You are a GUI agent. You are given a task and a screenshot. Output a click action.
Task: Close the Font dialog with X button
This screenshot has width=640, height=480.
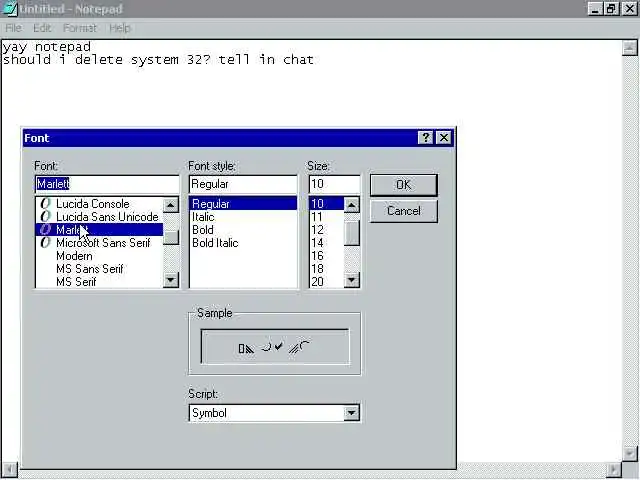[x=444, y=138]
